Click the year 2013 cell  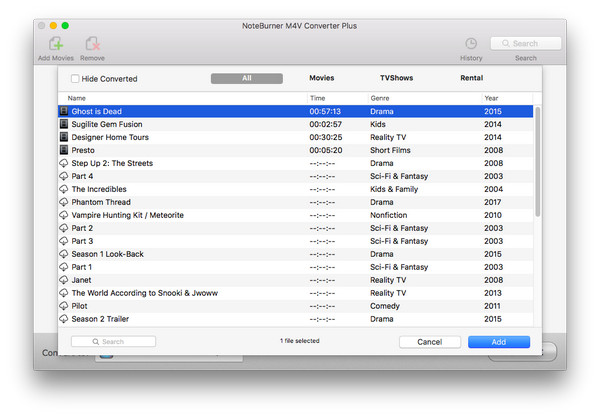pyautogui.click(x=492, y=293)
